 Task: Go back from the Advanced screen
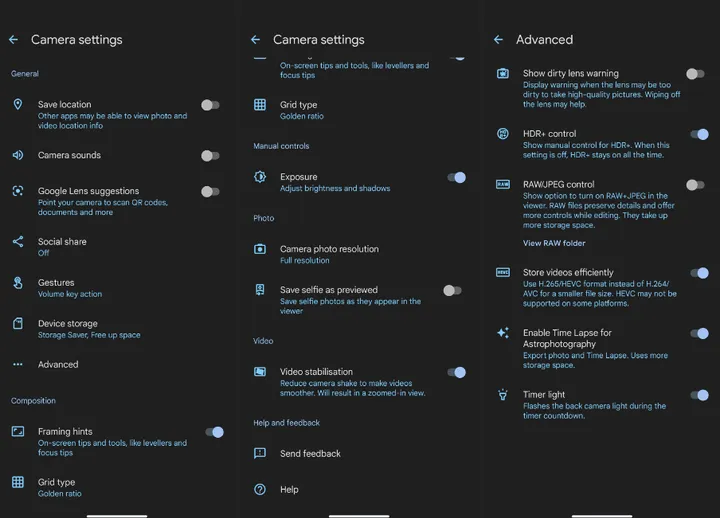pos(498,40)
